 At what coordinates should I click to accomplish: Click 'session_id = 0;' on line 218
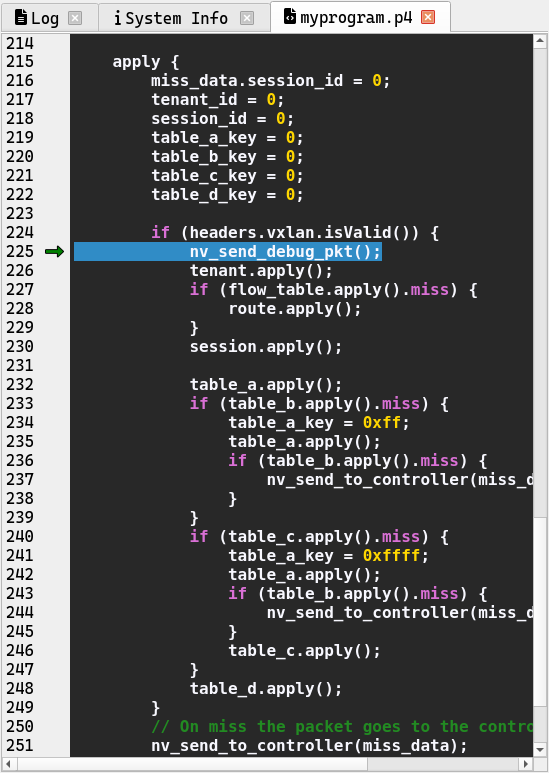pos(223,119)
